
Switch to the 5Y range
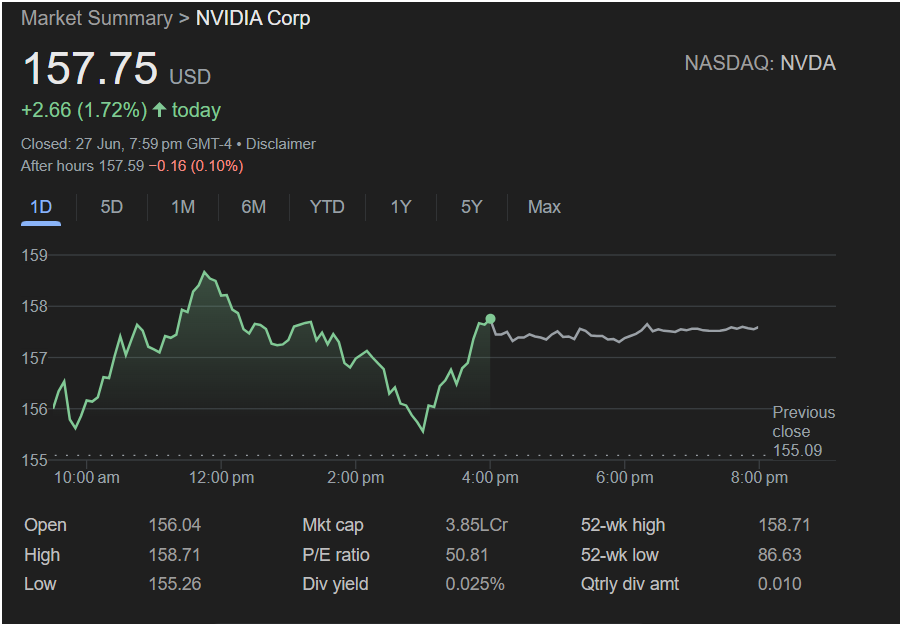pos(471,207)
